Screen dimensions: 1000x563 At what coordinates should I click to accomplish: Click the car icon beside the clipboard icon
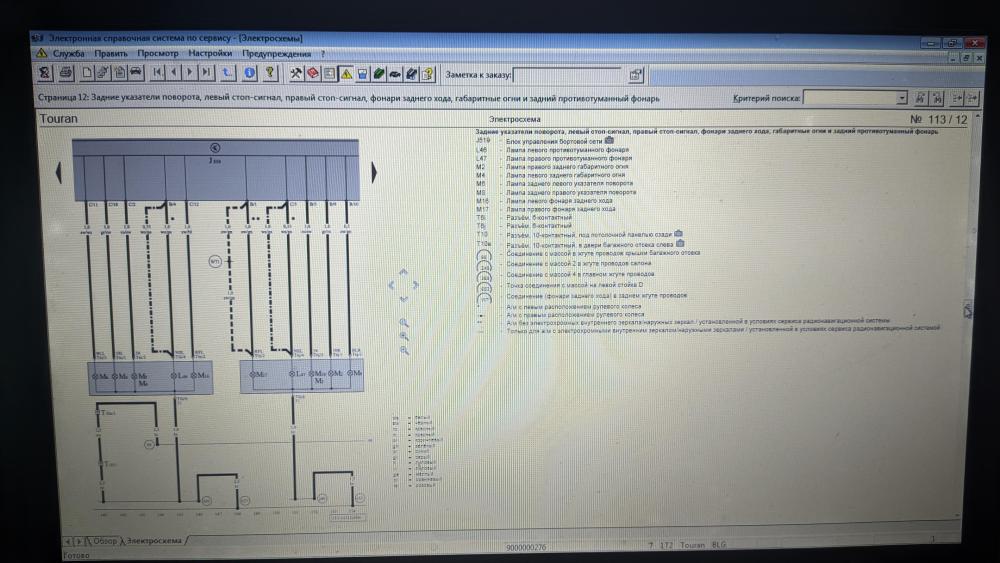[136, 73]
